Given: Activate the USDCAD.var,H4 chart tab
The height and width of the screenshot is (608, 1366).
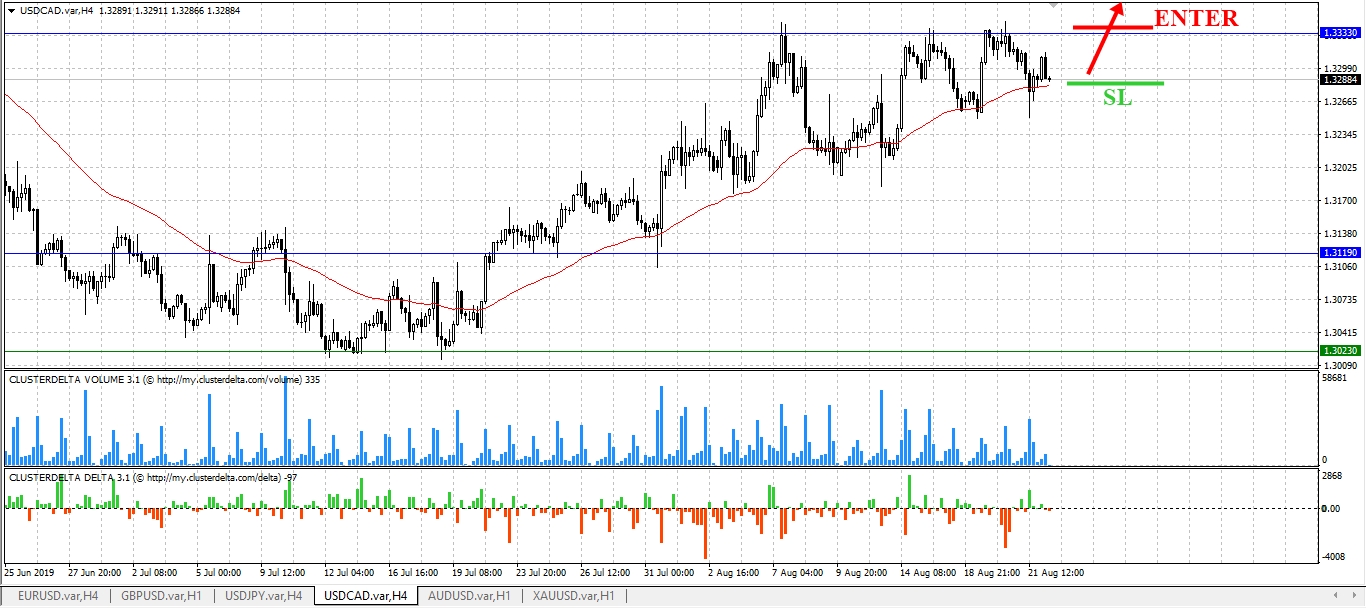Looking at the screenshot, I should click(366, 596).
